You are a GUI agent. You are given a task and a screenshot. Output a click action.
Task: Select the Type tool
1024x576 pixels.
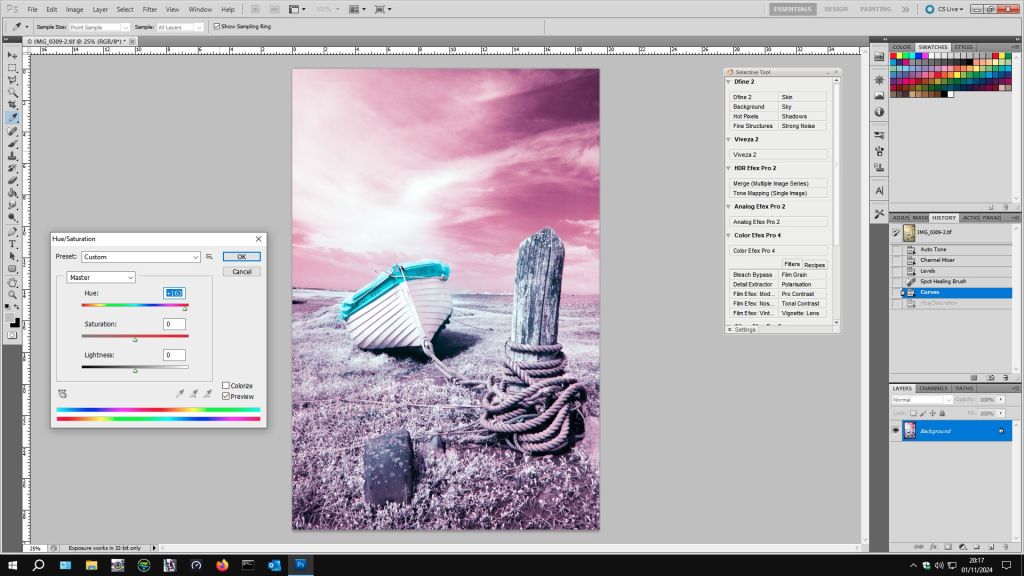(13, 243)
